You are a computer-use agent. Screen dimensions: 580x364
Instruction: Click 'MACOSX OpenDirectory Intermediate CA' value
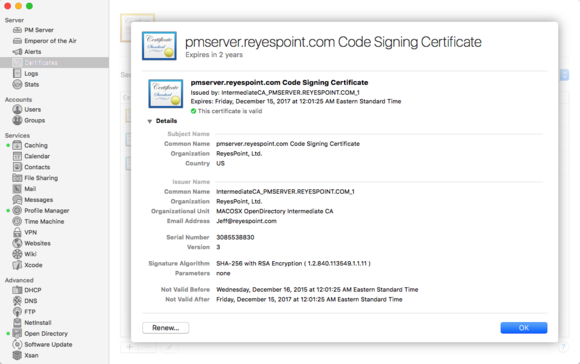(275, 211)
